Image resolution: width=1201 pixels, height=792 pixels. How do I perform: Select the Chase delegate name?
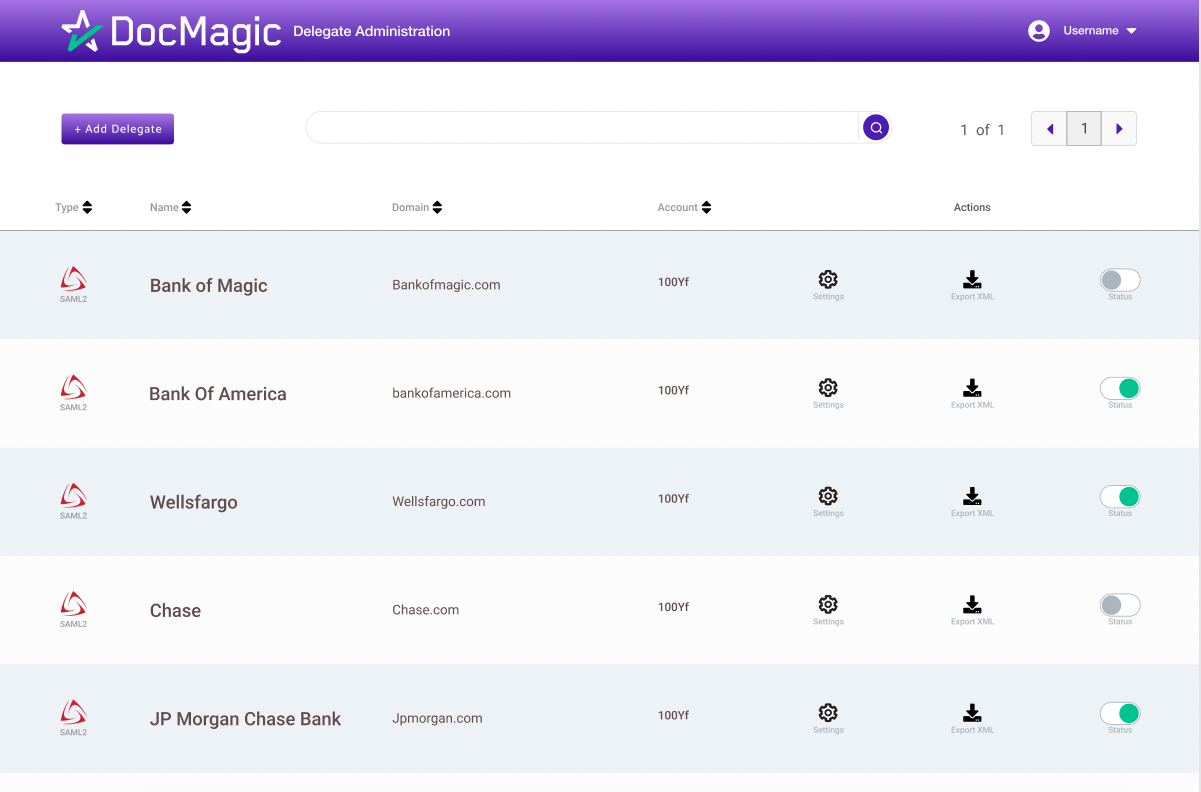[x=176, y=610]
